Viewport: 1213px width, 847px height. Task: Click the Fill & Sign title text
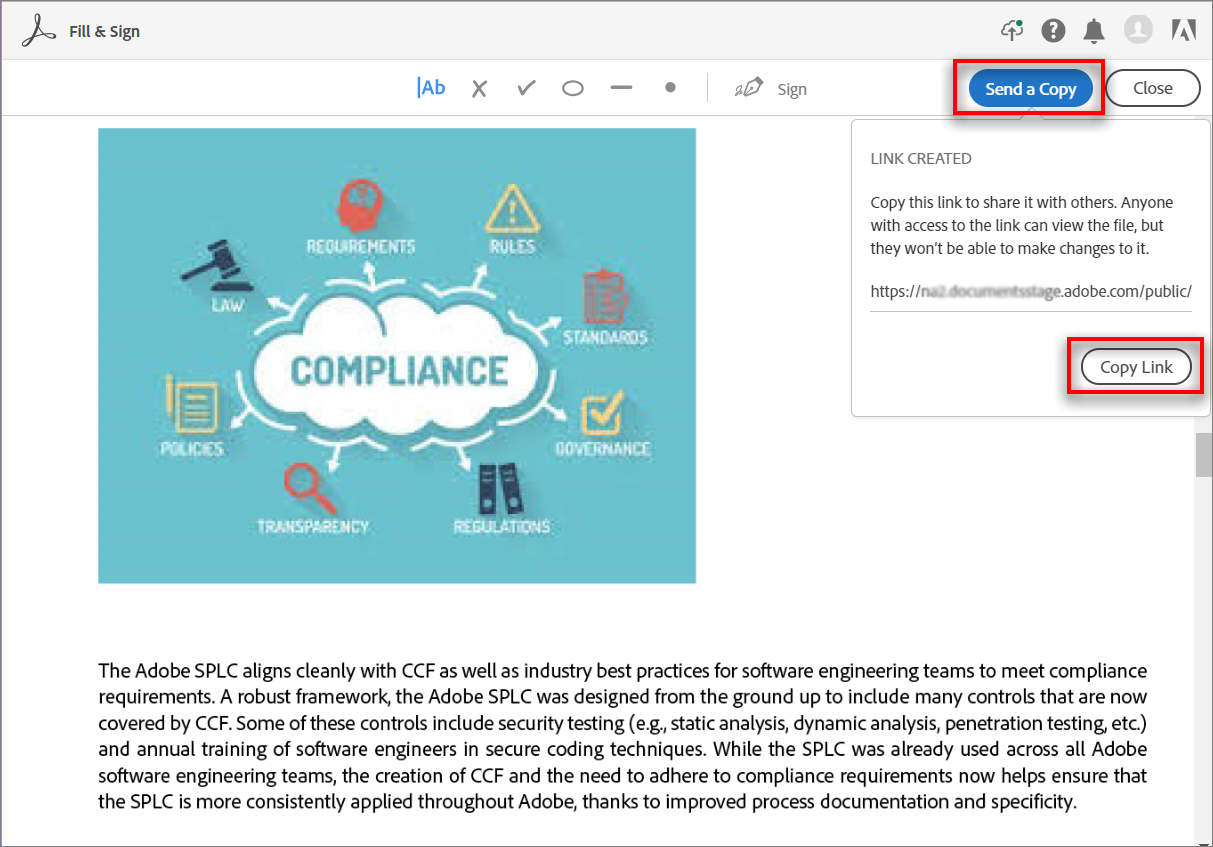coord(104,31)
